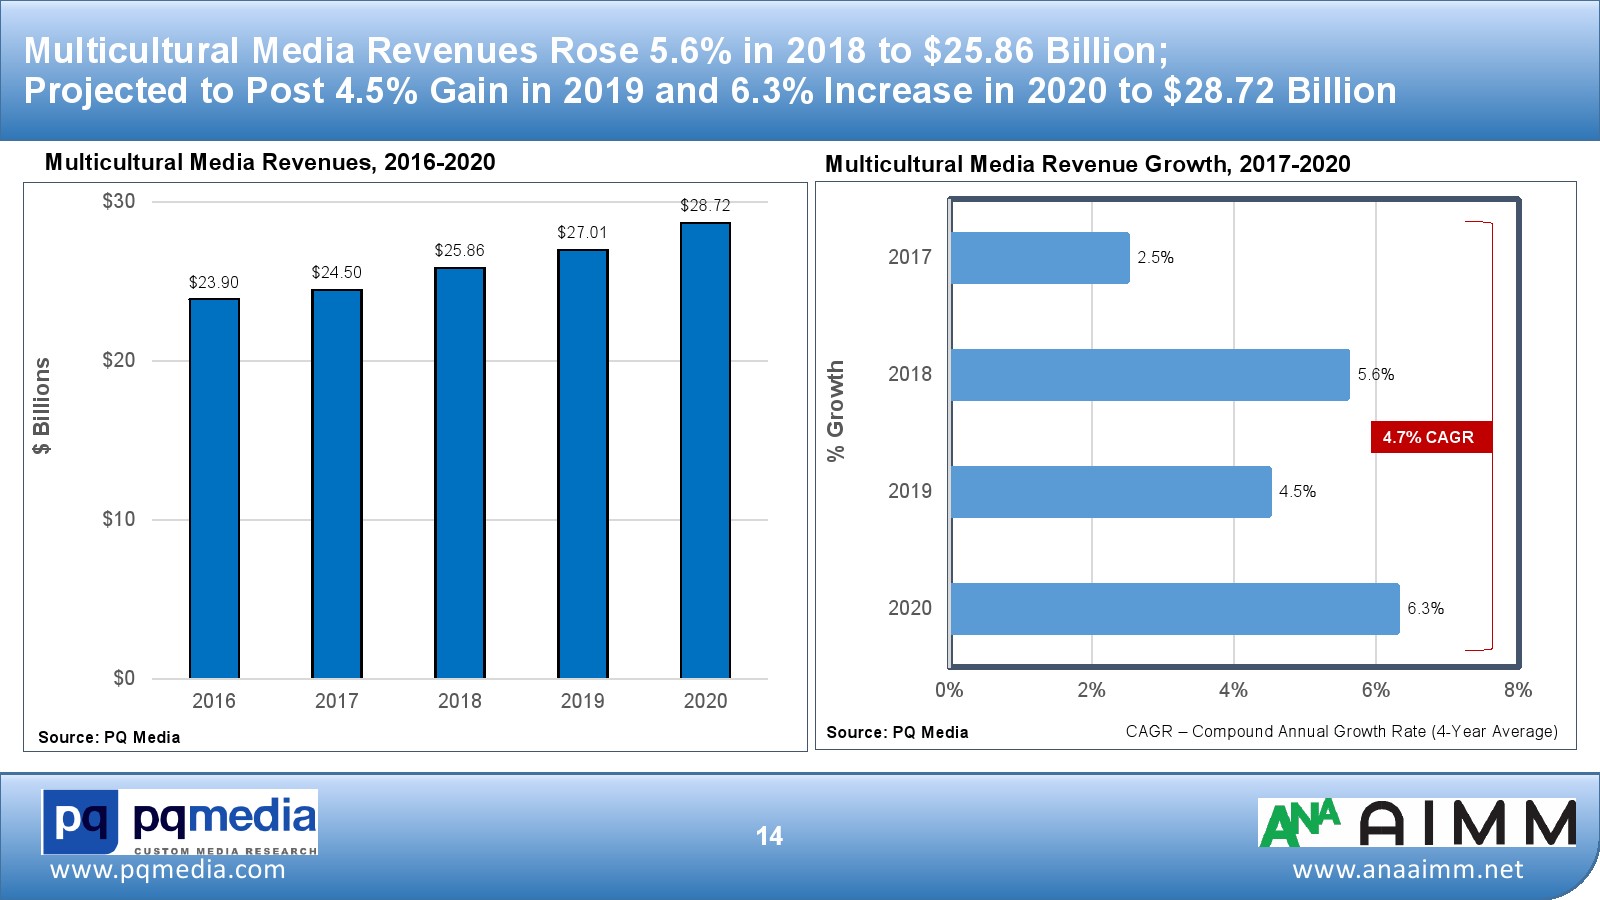The width and height of the screenshot is (1600, 900).
Task: Click the % Growth axis label
Action: [836, 411]
